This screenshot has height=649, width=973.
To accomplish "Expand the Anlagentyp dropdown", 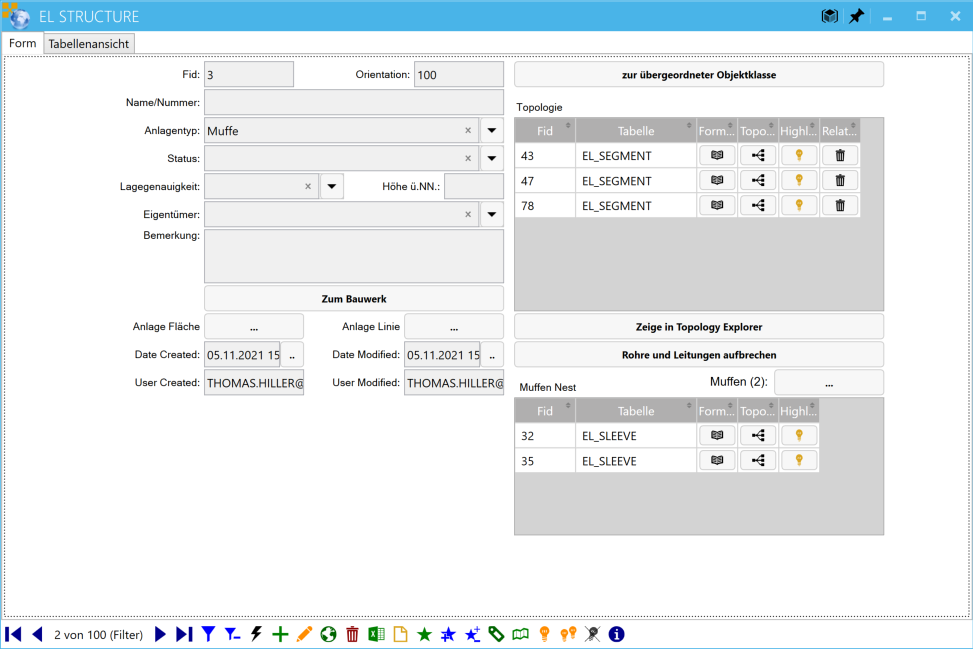I will (492, 131).
